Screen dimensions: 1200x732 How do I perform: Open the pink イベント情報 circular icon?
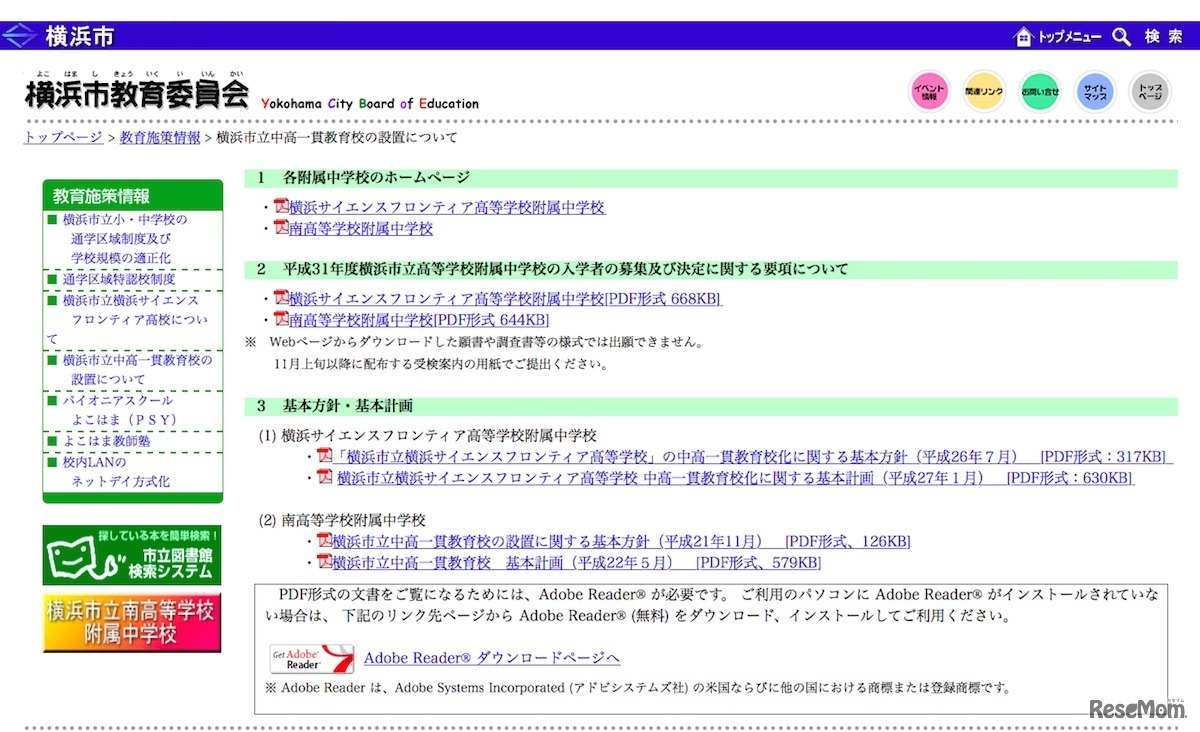(x=929, y=89)
